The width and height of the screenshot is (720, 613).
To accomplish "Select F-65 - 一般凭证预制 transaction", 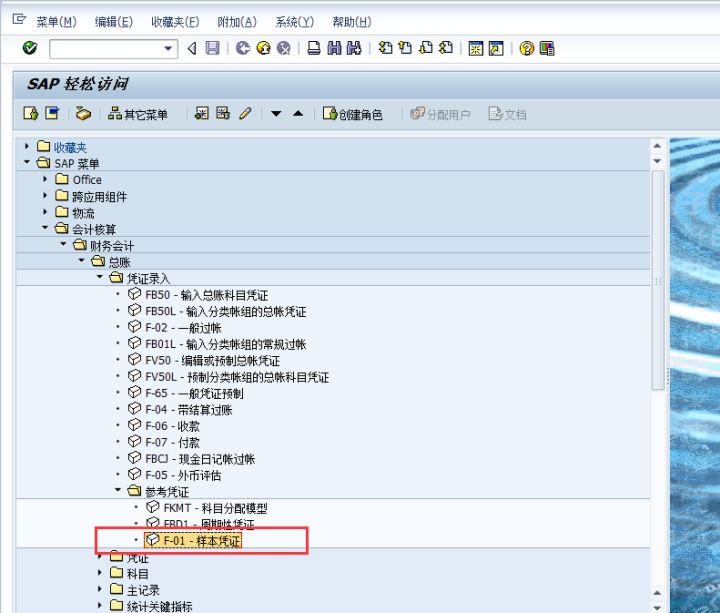I will tap(194, 393).
